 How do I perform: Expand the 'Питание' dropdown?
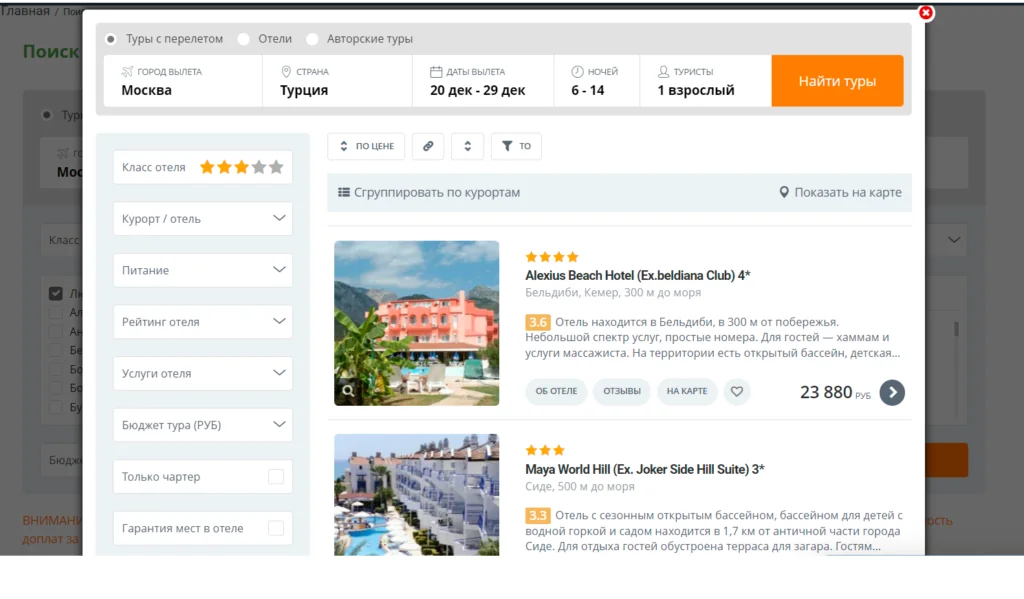(x=202, y=270)
